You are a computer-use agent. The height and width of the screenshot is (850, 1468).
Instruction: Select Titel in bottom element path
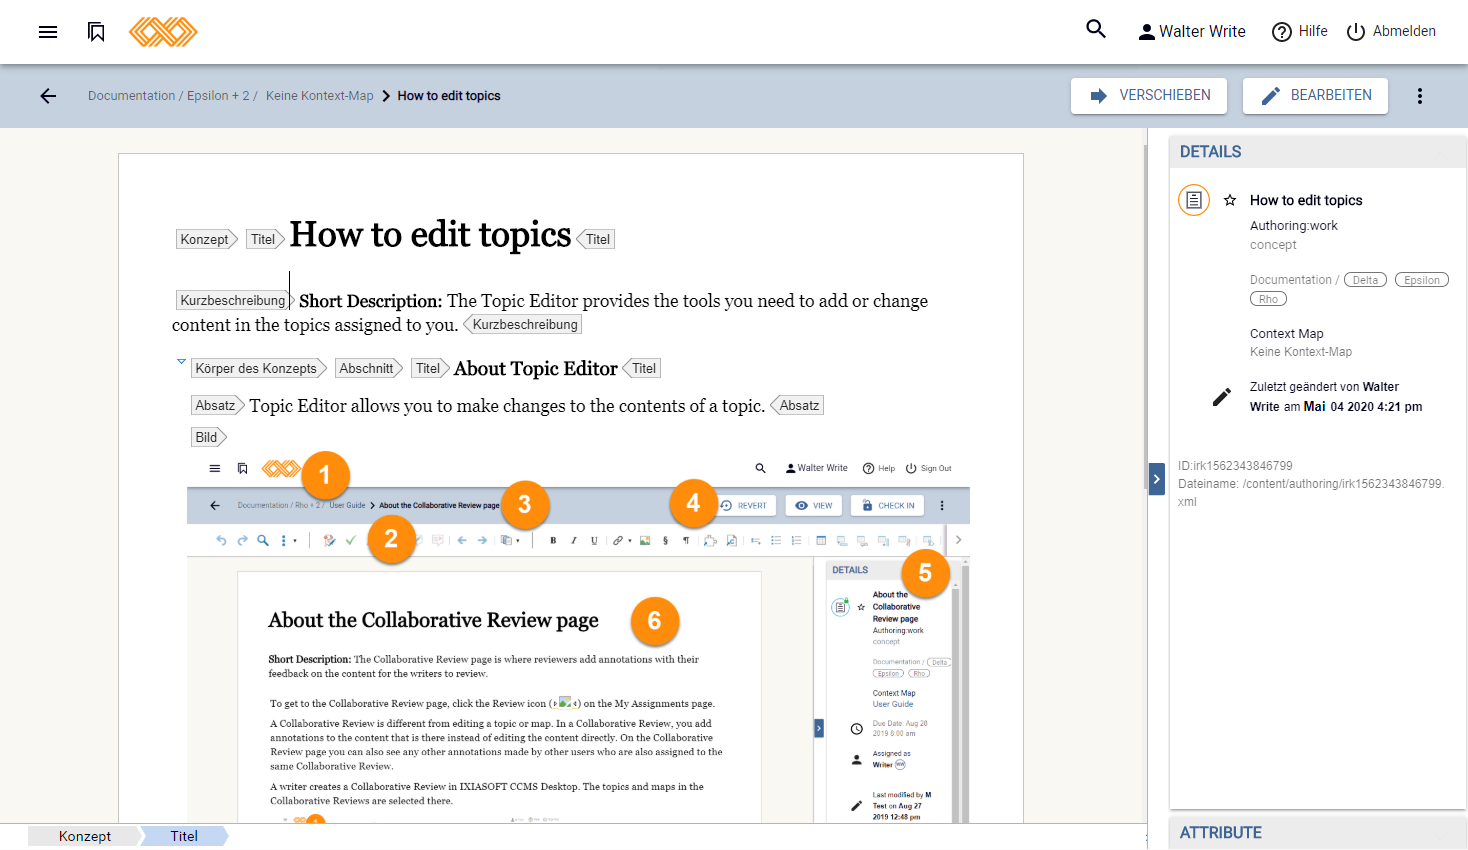(184, 836)
